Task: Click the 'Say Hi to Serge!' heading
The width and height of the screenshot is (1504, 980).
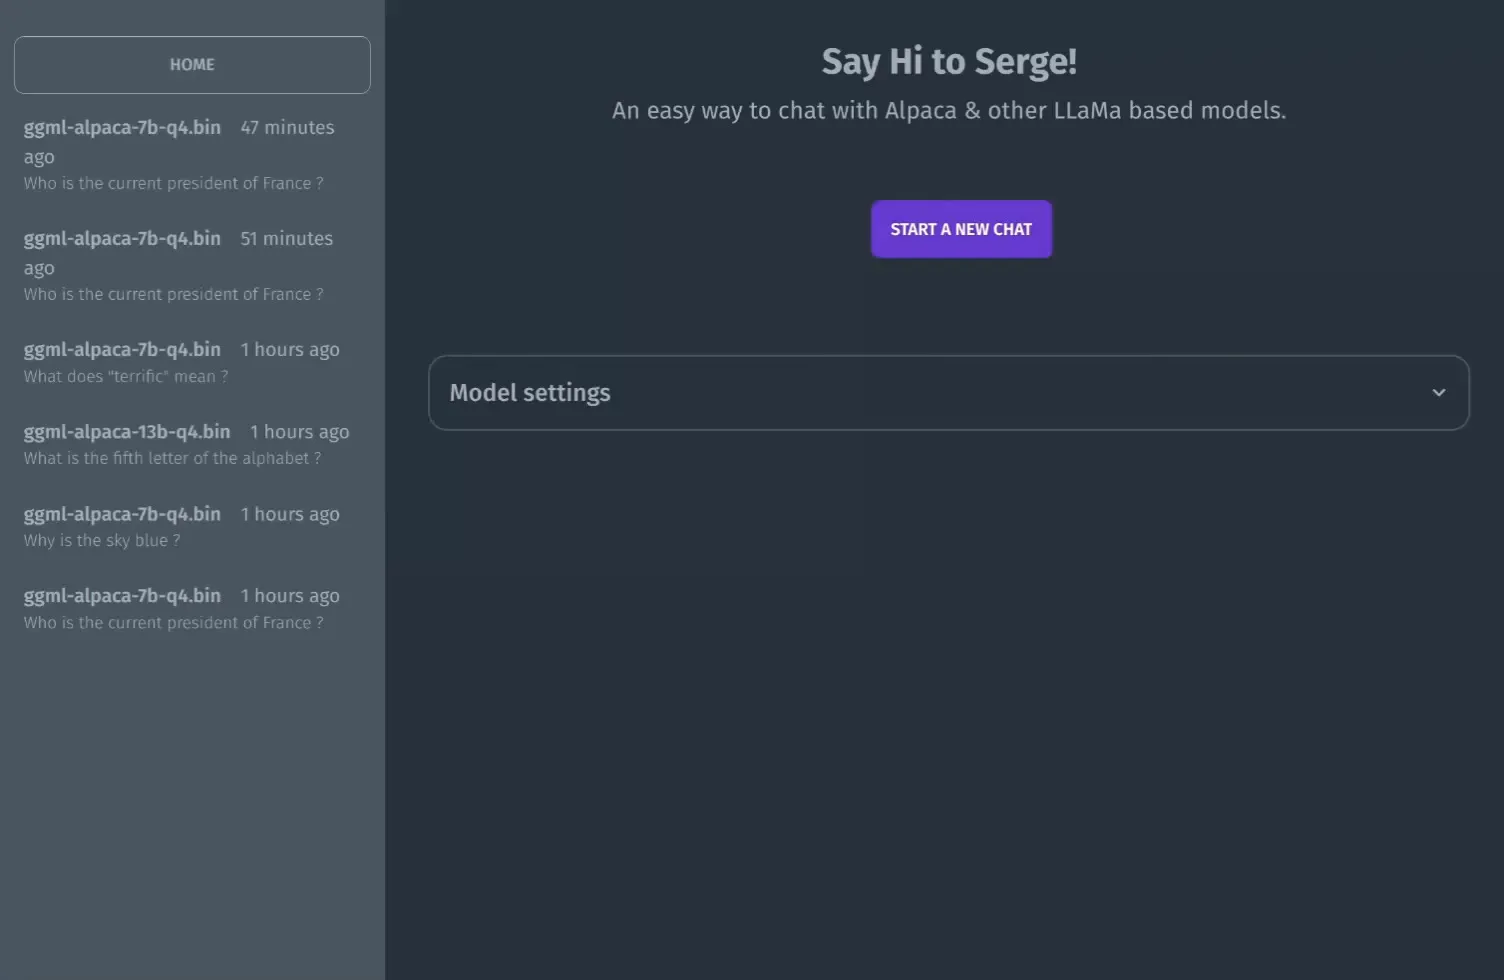Action: 948,60
